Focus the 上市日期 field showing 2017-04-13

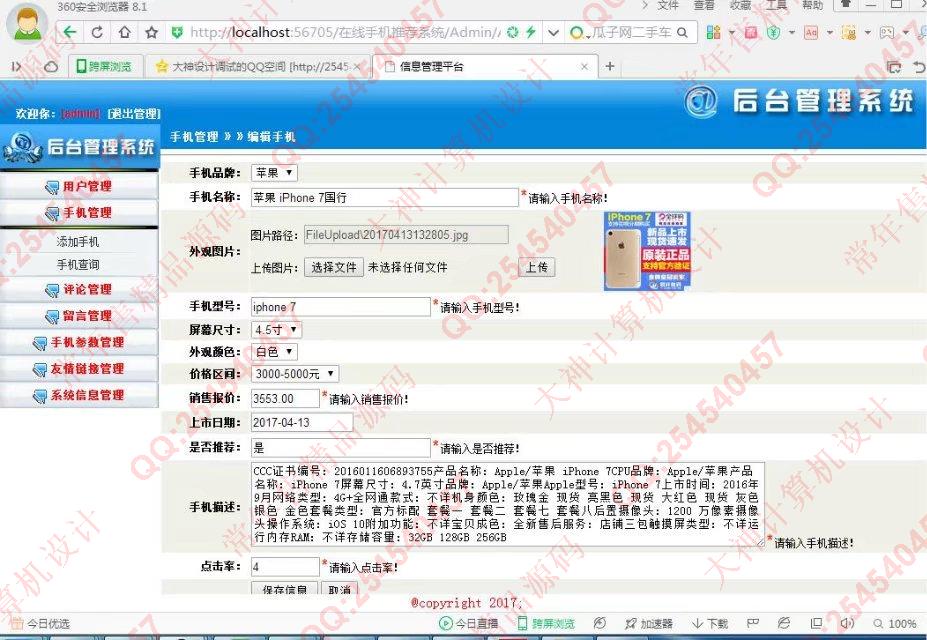[302, 423]
